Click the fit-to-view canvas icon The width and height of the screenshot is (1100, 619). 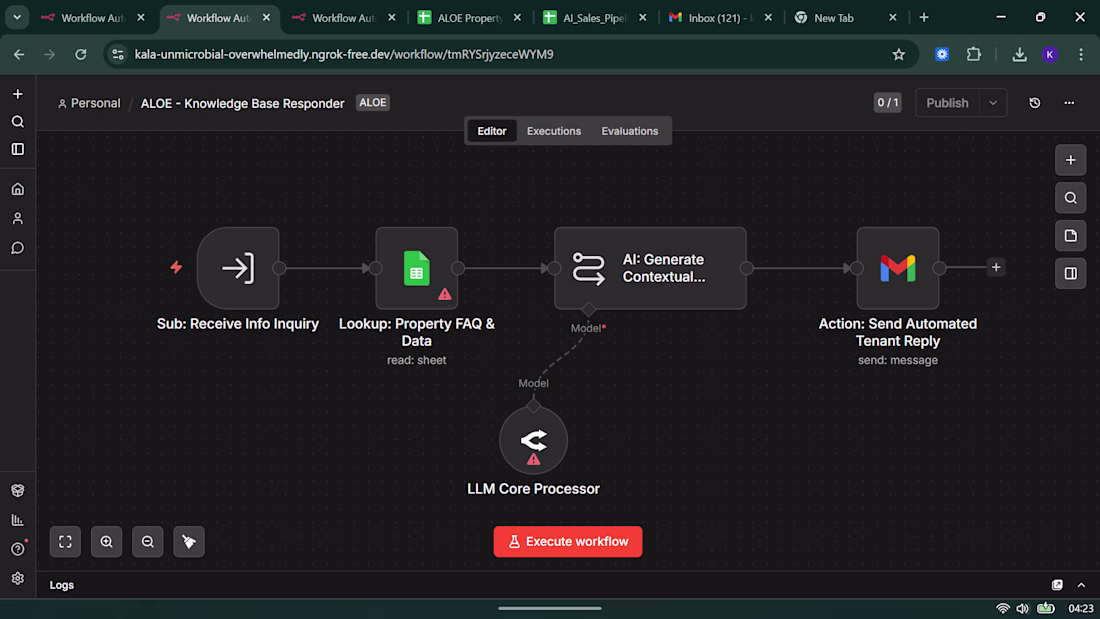click(x=65, y=542)
